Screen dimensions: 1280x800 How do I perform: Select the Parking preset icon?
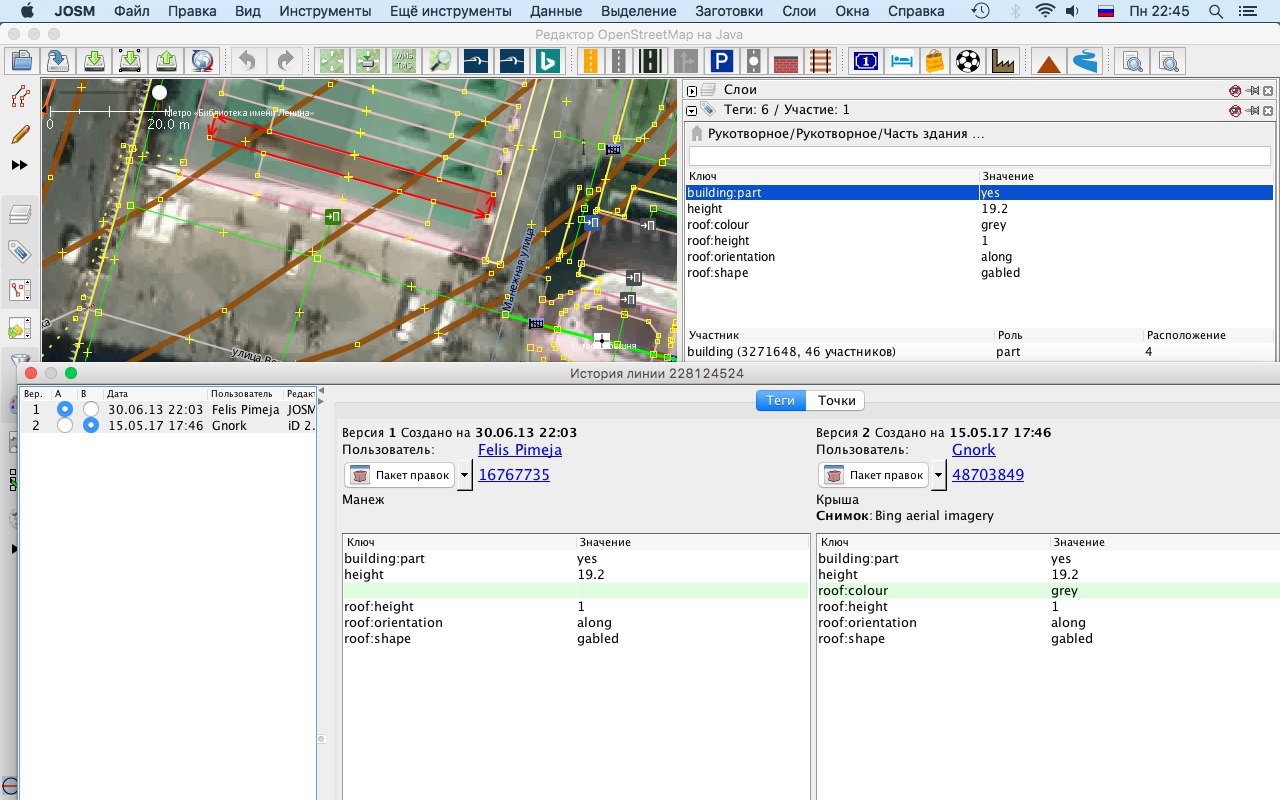[x=721, y=62]
